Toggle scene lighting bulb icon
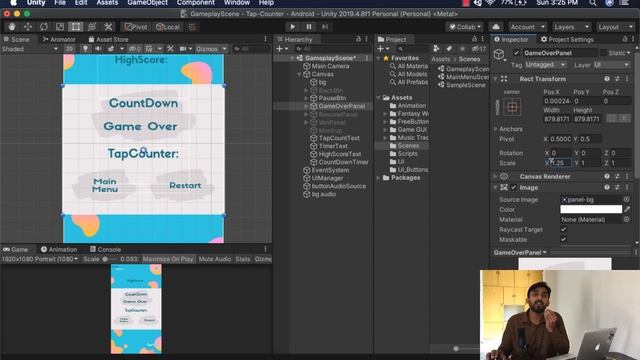Viewport: 640px width, 360px height. coord(85,49)
